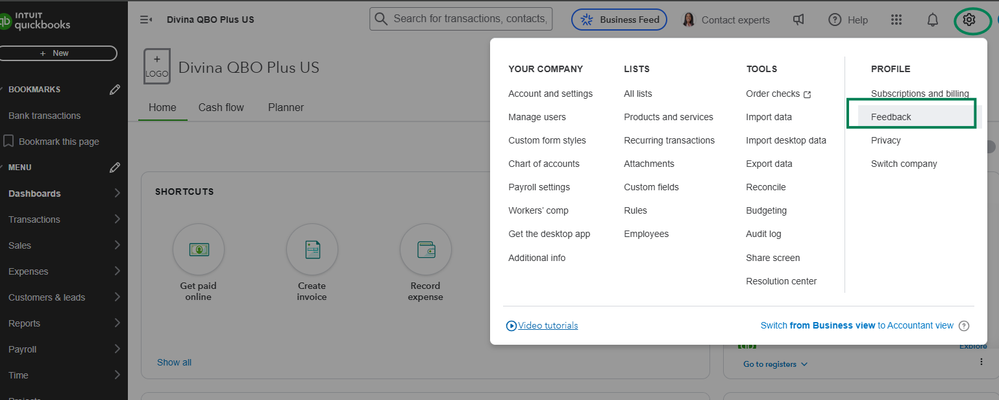Click the Record expense shortcut icon
Viewport: 999px width, 400px height.
point(425,249)
